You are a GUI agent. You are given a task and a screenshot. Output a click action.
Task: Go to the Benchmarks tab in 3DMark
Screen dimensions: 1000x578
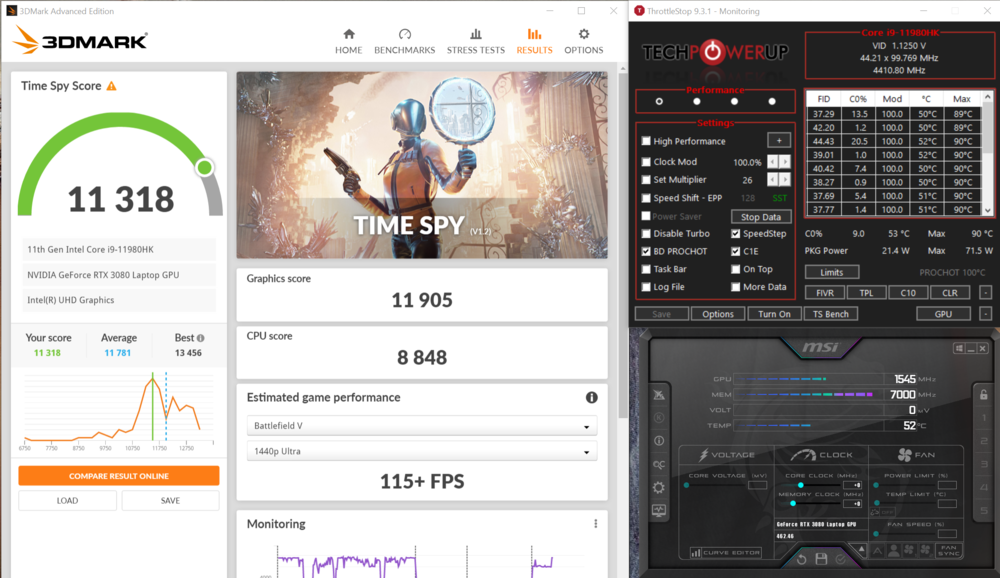404,41
